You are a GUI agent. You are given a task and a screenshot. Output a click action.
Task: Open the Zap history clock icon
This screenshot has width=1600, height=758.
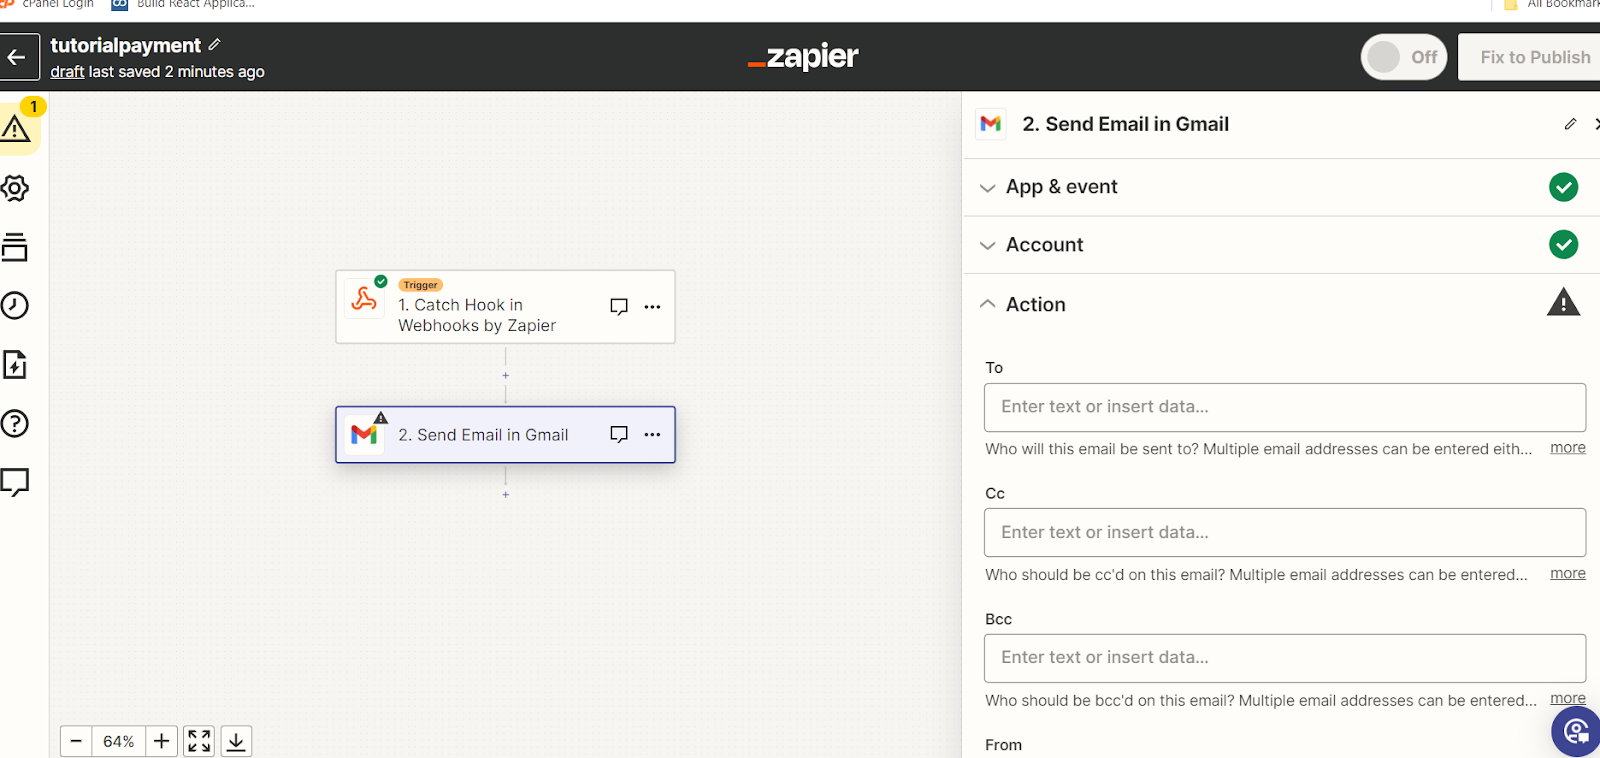[14, 305]
